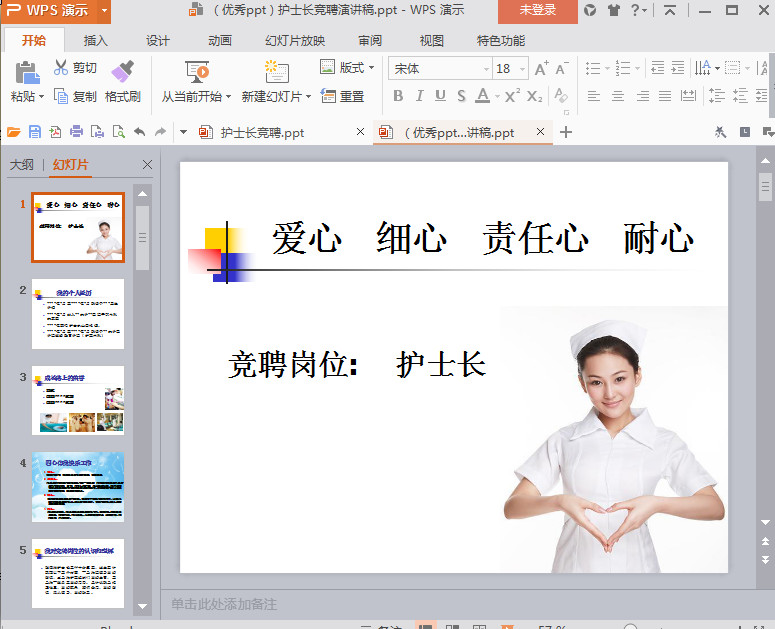
Task: Close the 护士长竞聘.ppt tab
Action: coord(360,131)
